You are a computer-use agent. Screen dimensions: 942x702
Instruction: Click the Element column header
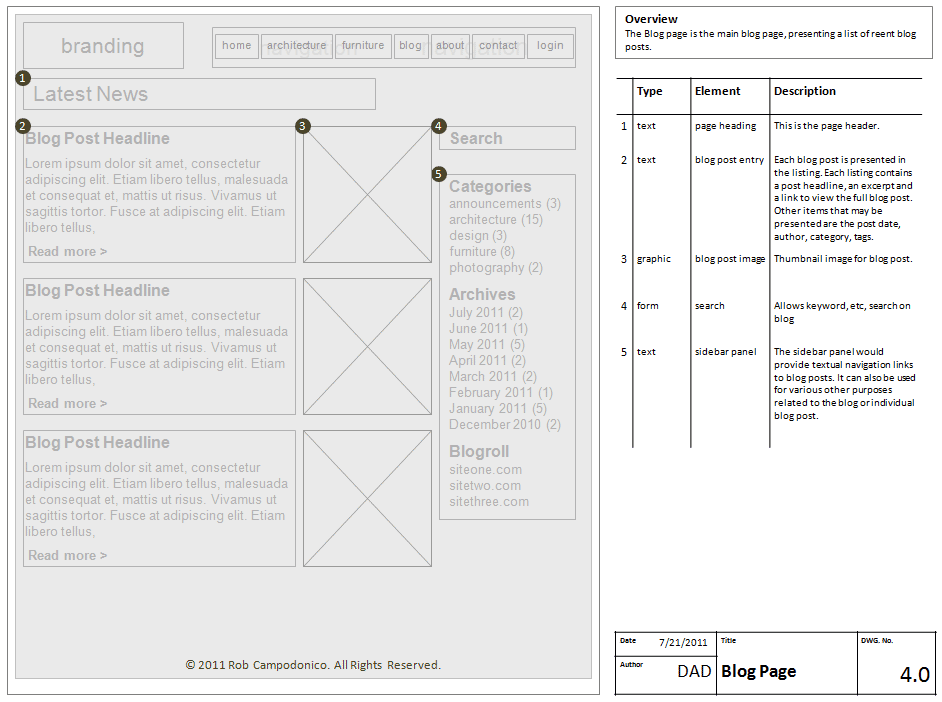[717, 91]
